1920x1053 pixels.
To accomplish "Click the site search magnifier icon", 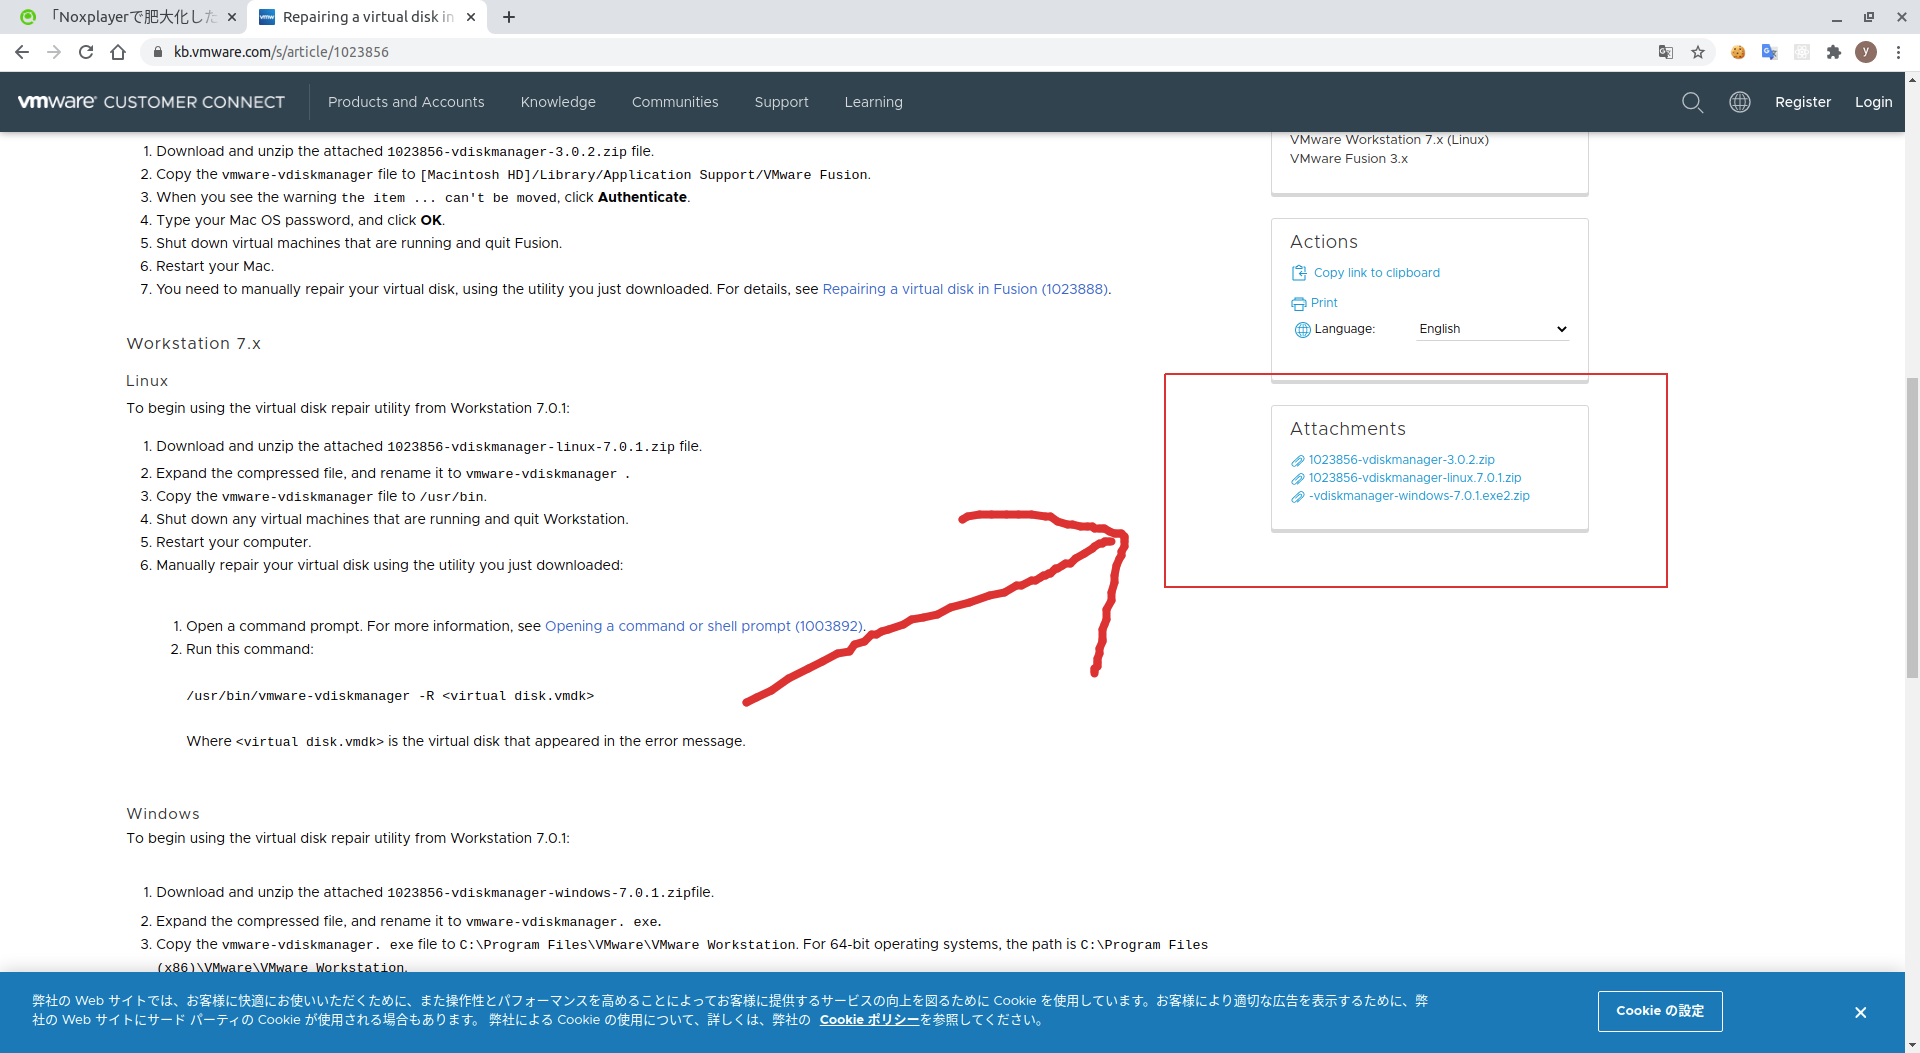I will coord(1692,102).
